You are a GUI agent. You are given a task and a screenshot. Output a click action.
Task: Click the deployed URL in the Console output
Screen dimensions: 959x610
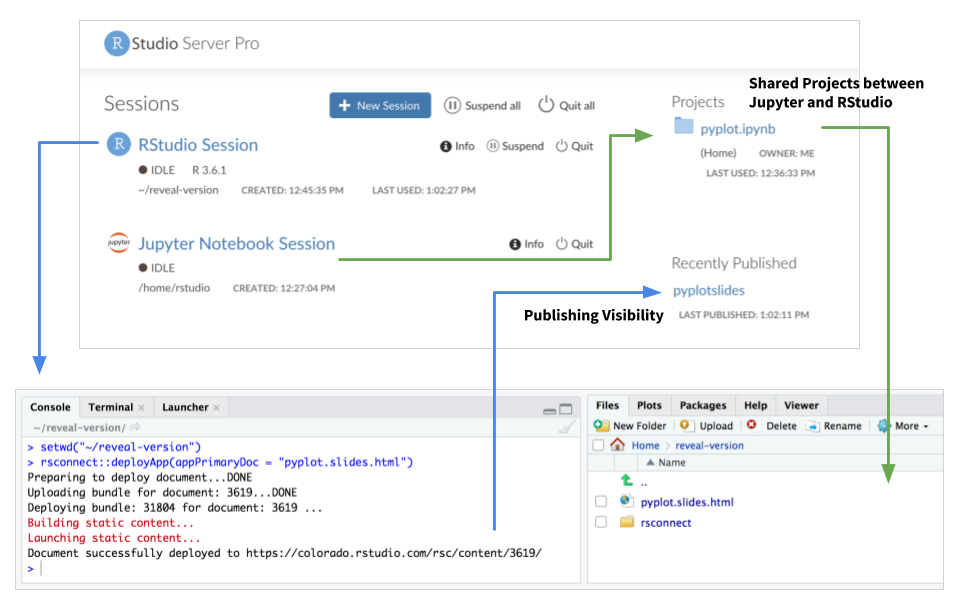click(397, 552)
